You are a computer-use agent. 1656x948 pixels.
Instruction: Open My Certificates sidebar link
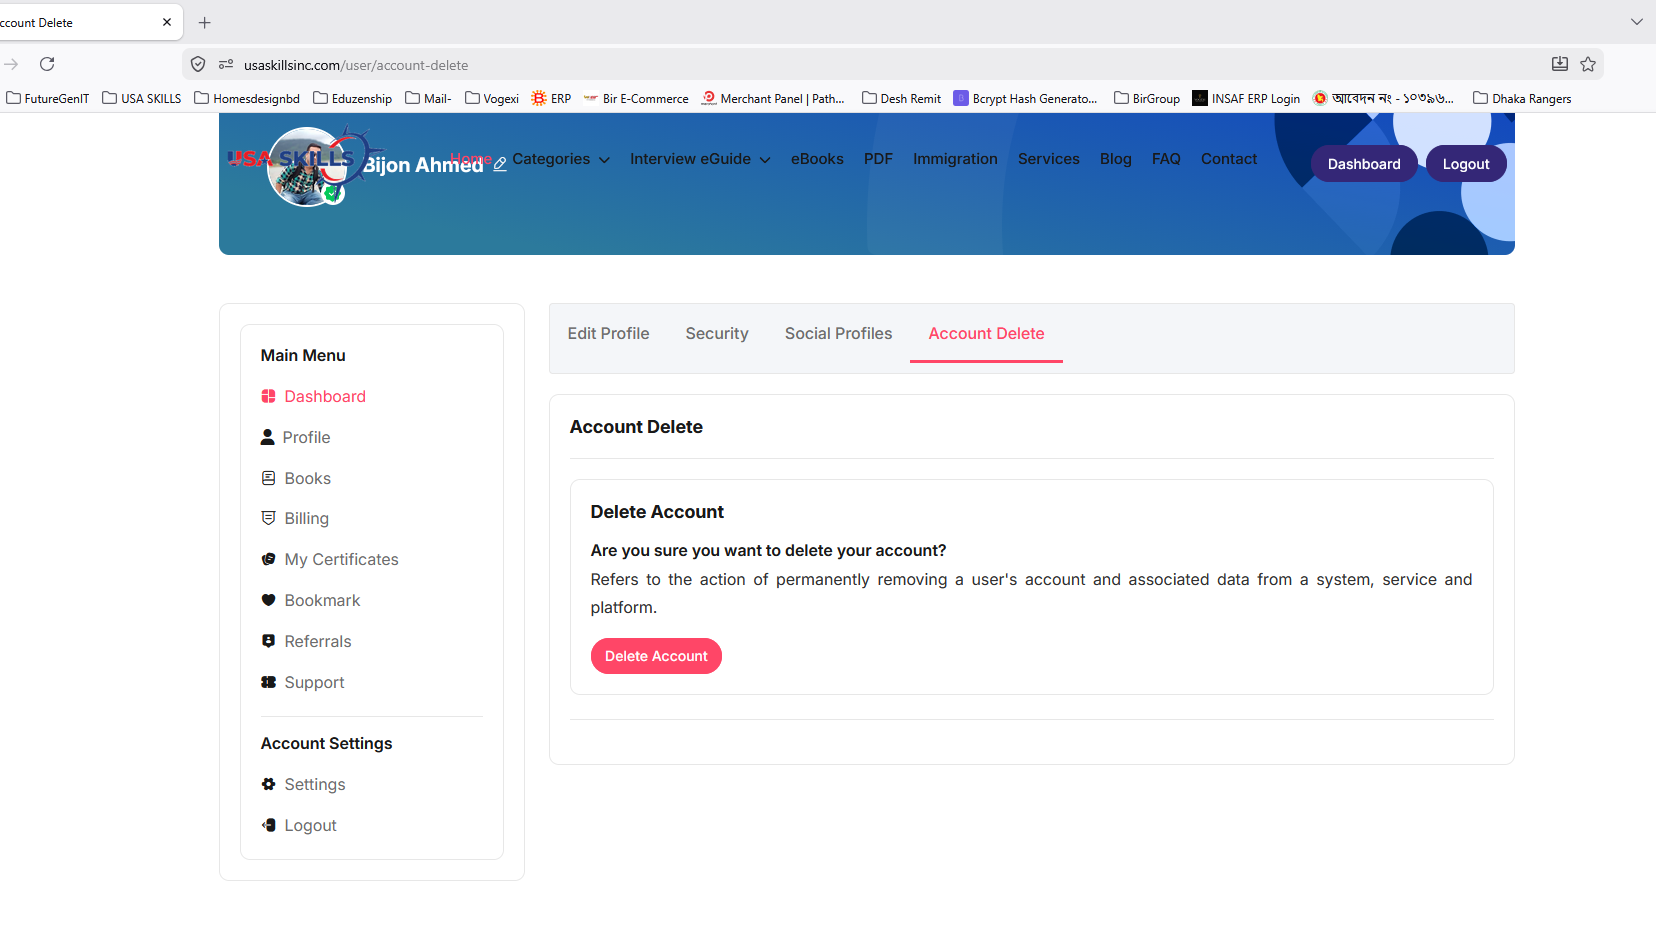click(x=341, y=559)
